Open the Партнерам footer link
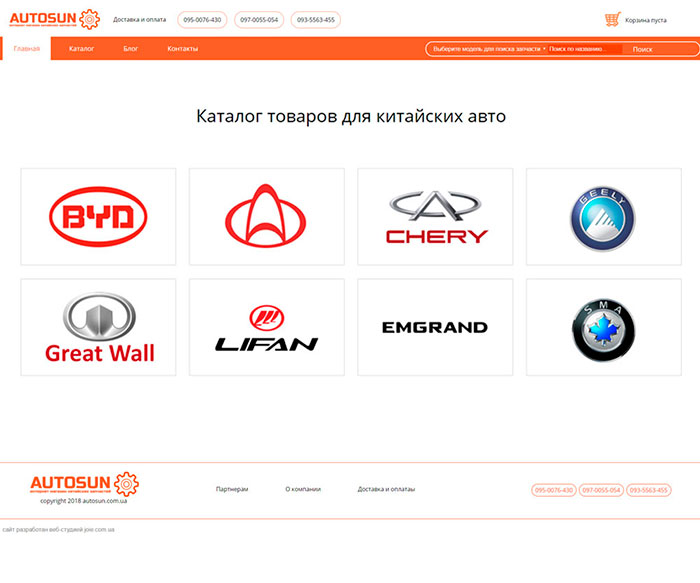700x583 pixels. point(232,489)
